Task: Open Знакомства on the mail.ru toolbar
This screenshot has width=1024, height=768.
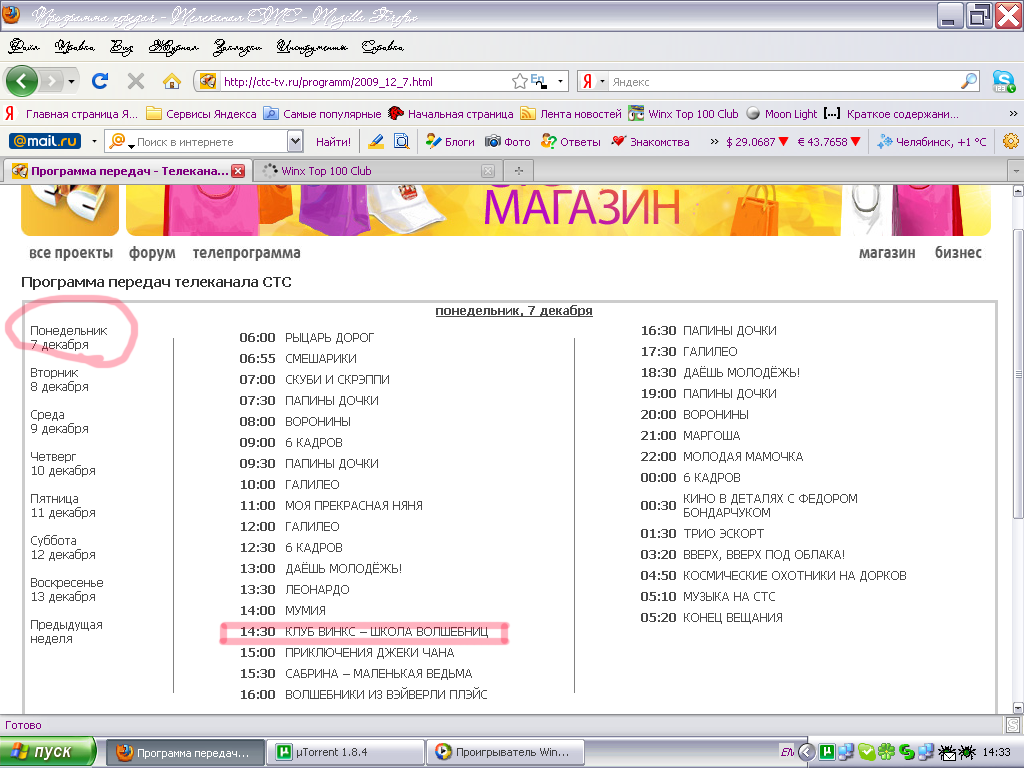Action: tap(650, 142)
